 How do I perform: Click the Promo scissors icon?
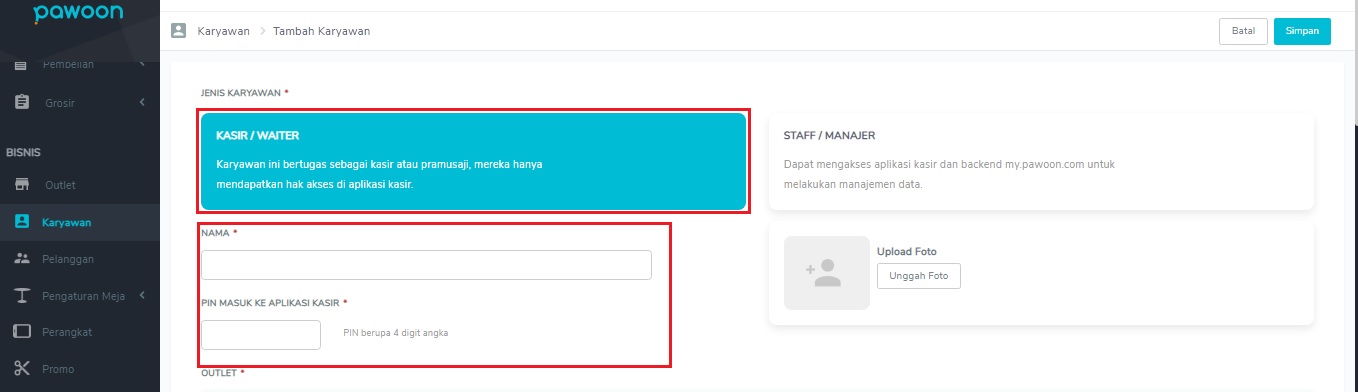click(22, 369)
